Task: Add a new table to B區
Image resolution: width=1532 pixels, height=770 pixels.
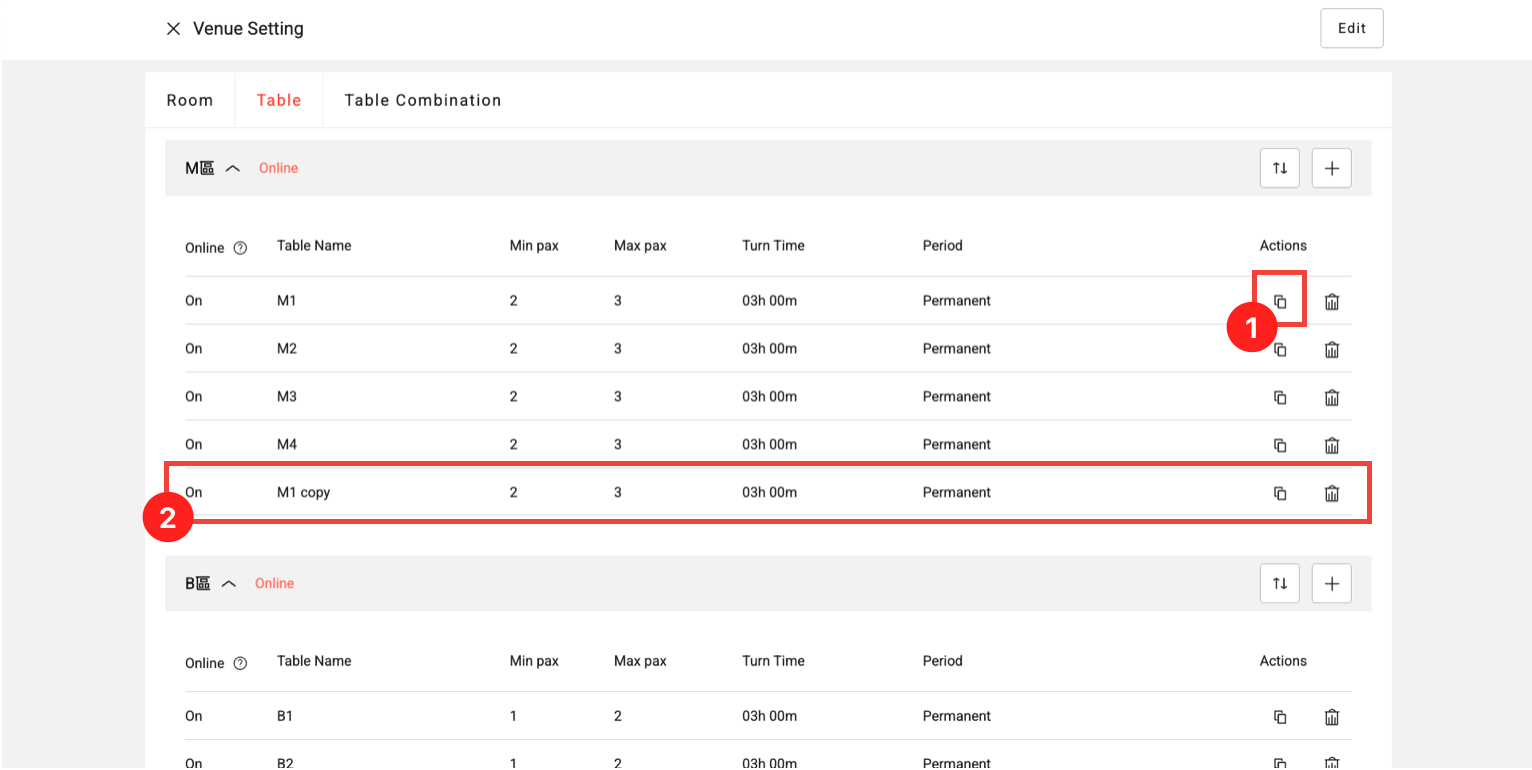Action: pyautogui.click(x=1331, y=584)
